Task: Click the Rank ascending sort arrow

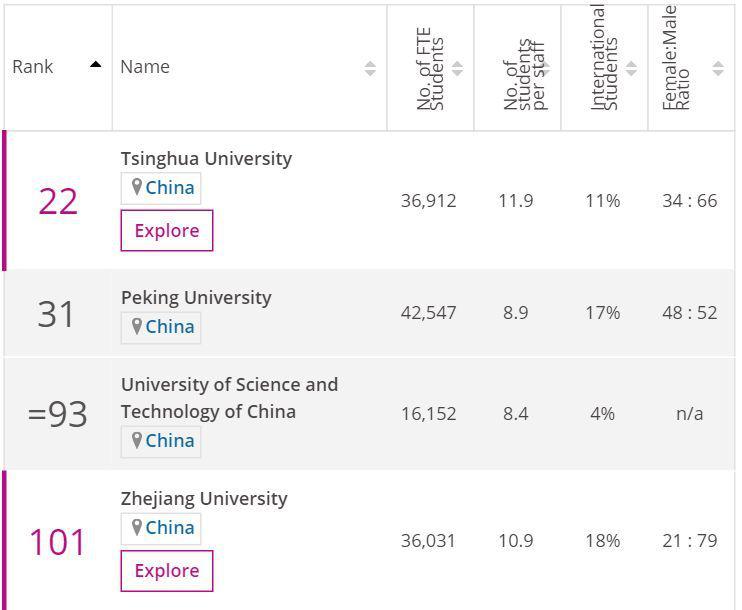Action: 95,65
